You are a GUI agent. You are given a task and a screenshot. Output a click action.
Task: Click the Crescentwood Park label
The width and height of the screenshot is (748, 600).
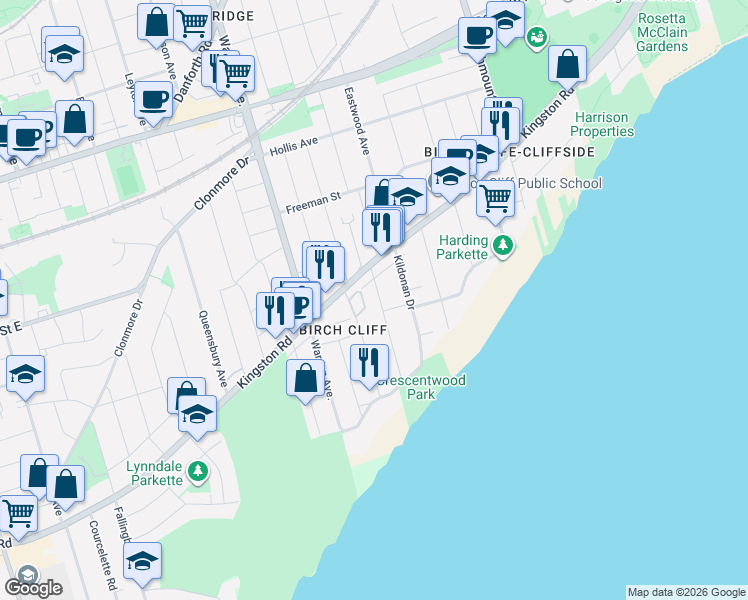click(422, 387)
